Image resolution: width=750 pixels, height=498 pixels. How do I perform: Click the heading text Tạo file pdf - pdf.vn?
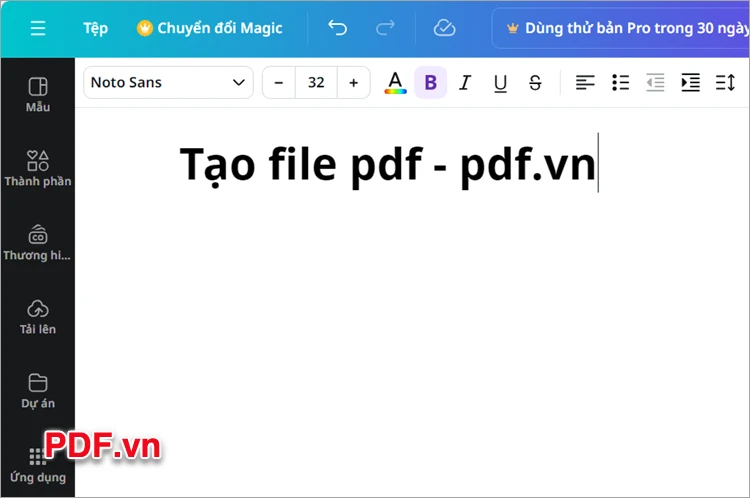click(x=388, y=165)
